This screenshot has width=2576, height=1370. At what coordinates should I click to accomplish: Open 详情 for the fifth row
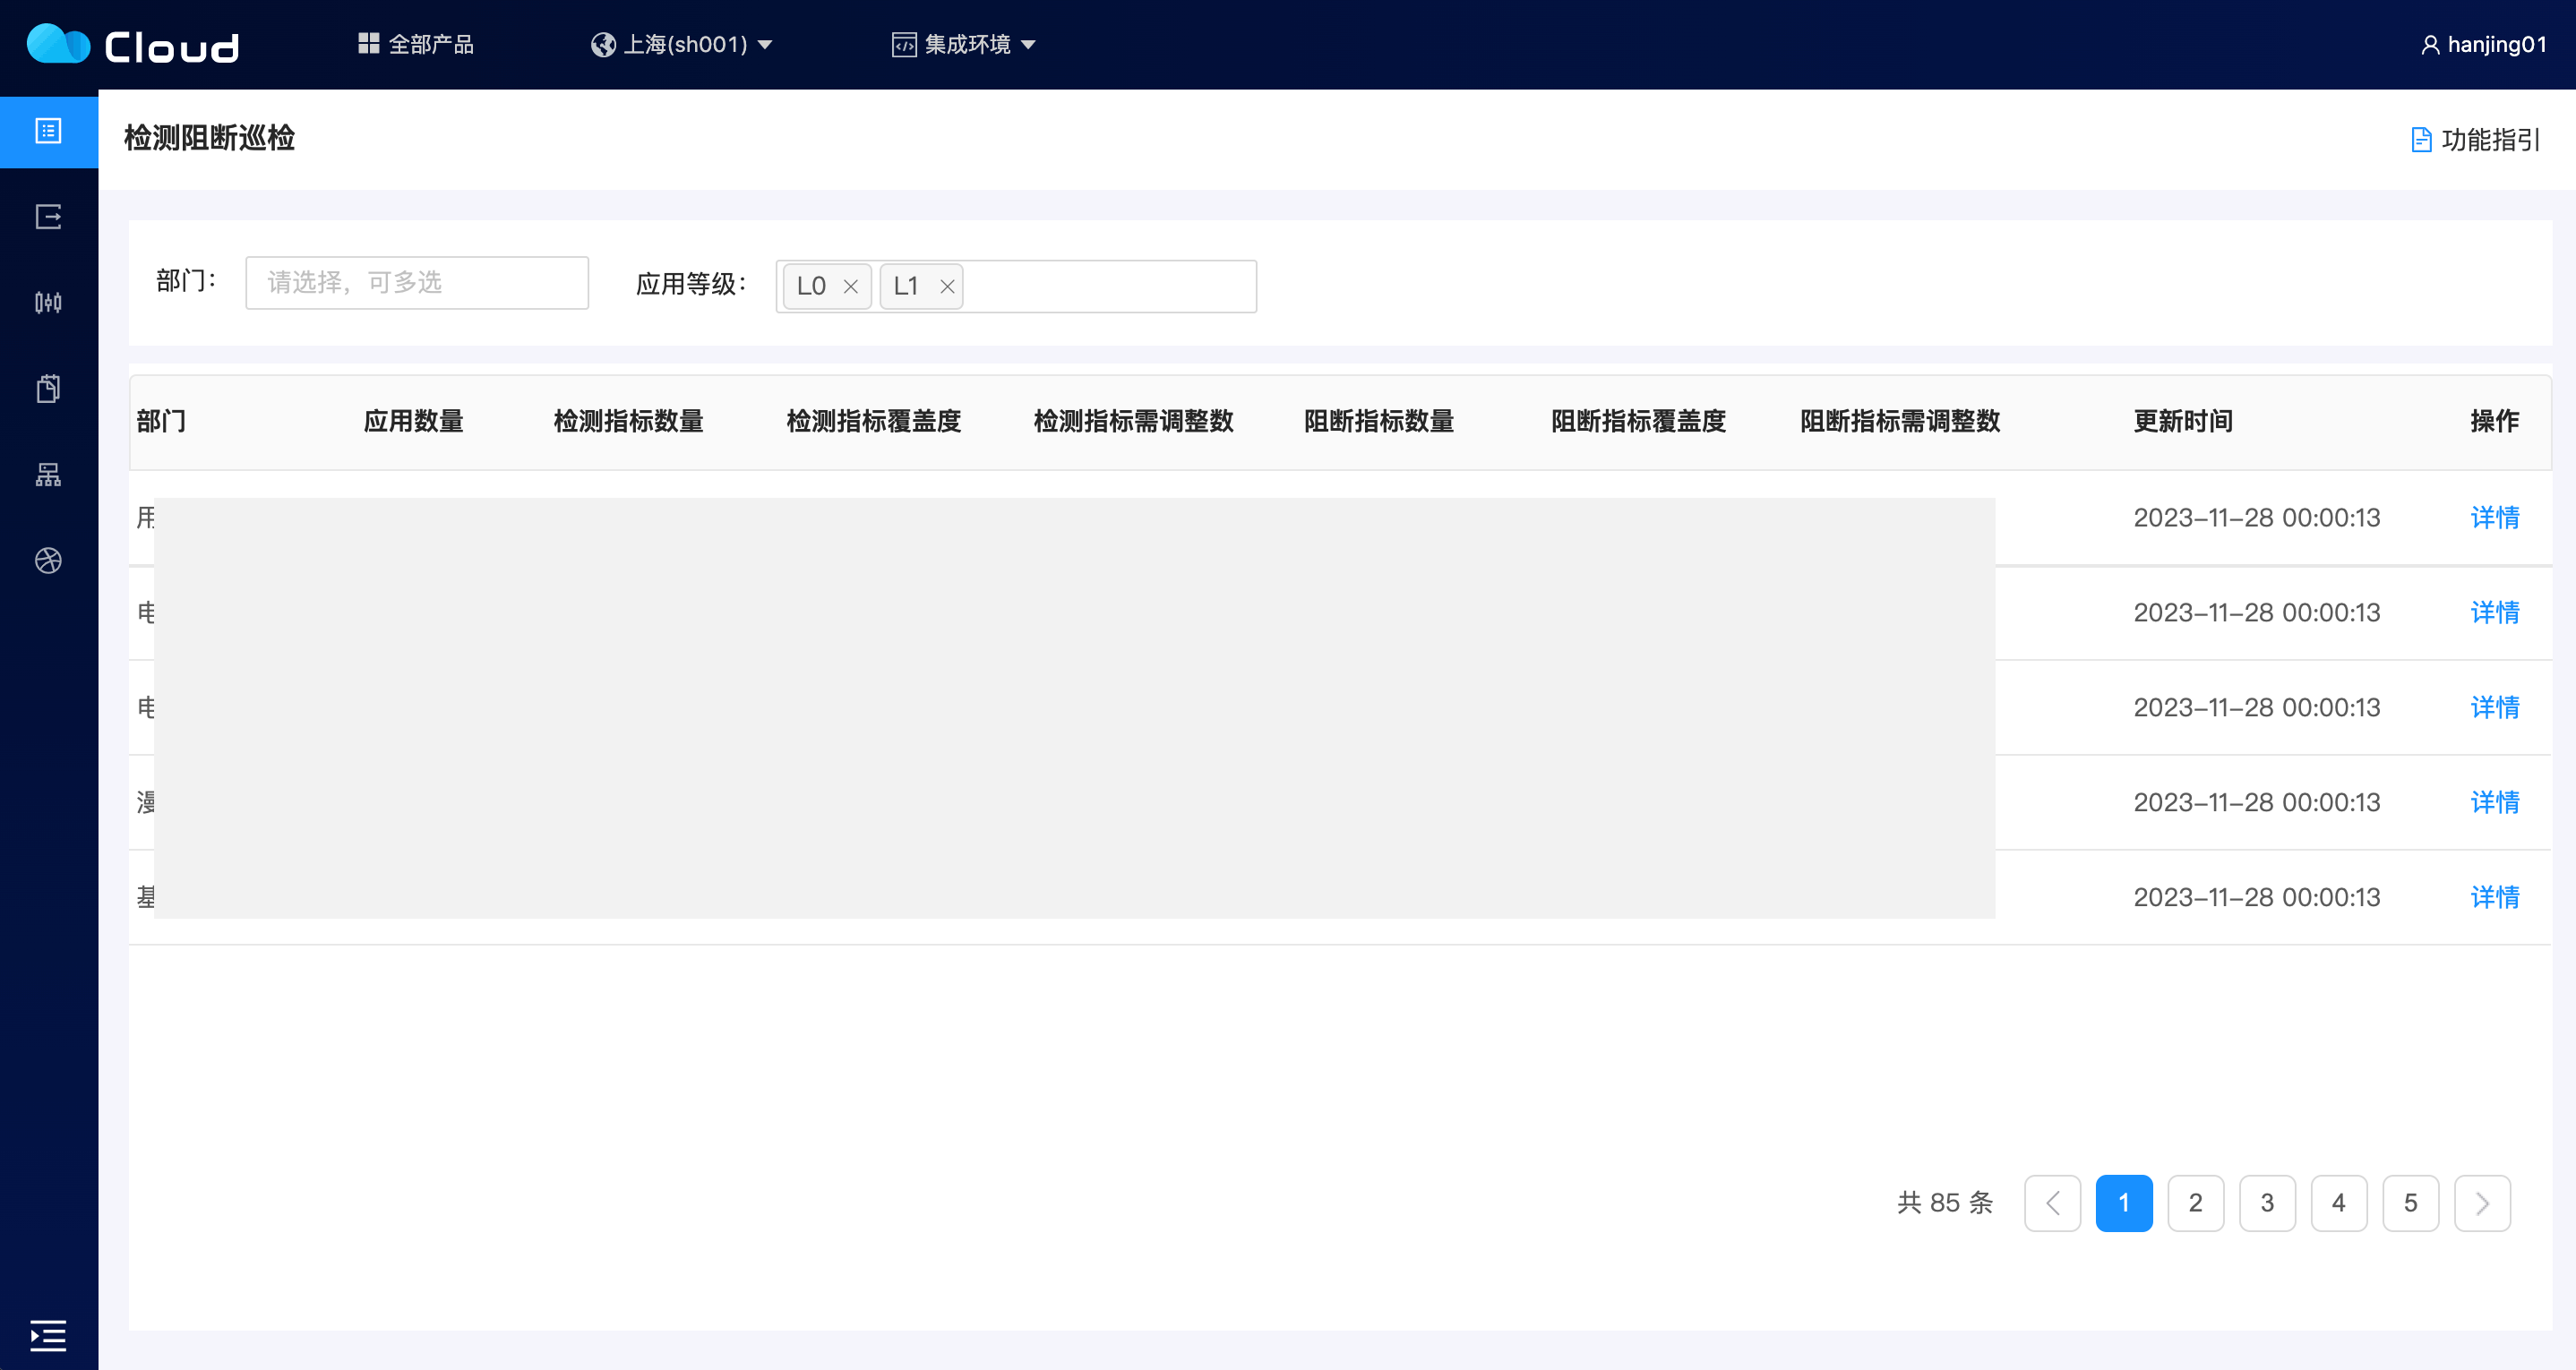coord(2495,897)
